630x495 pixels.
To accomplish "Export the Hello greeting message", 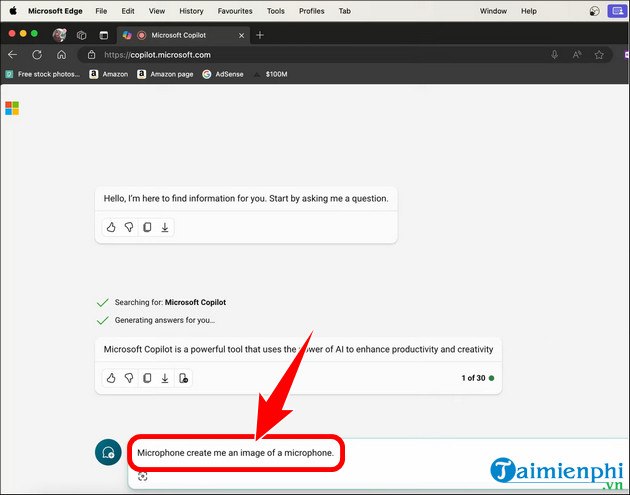I will click(x=165, y=227).
